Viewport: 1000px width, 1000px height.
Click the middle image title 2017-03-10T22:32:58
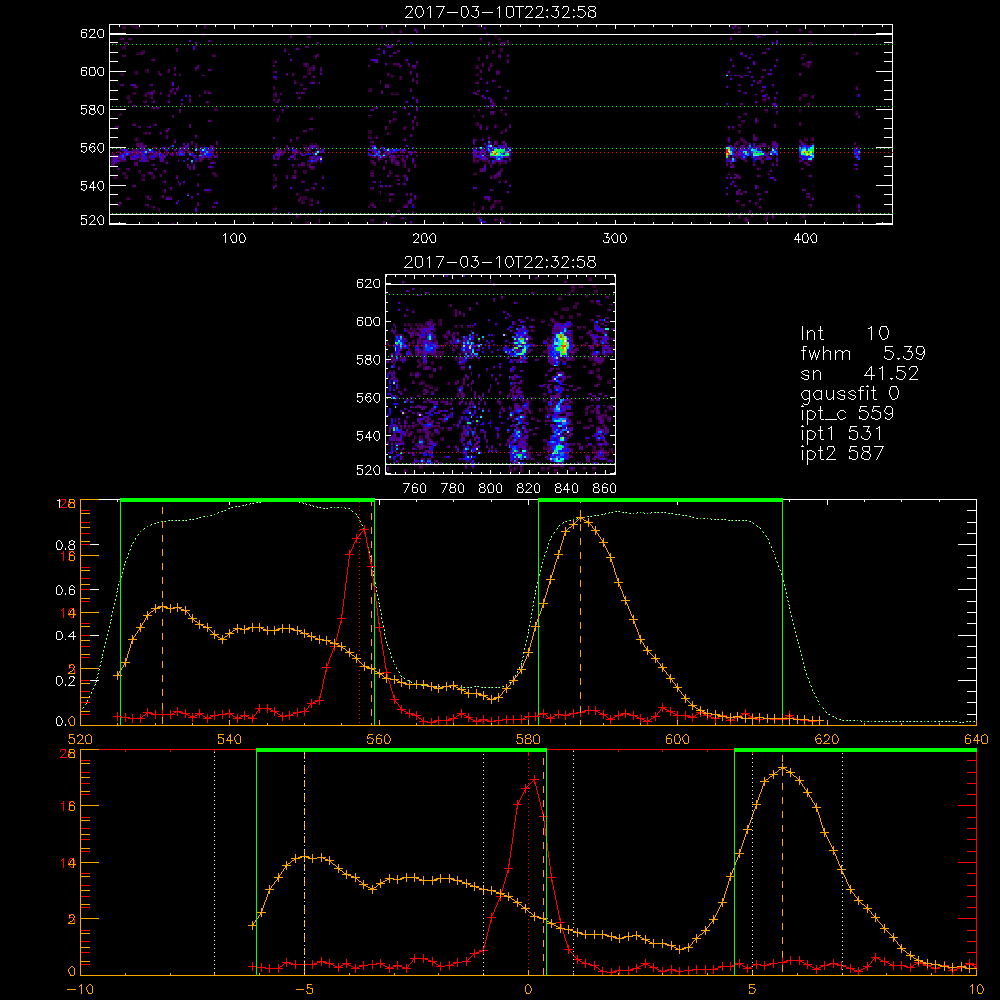[501, 262]
